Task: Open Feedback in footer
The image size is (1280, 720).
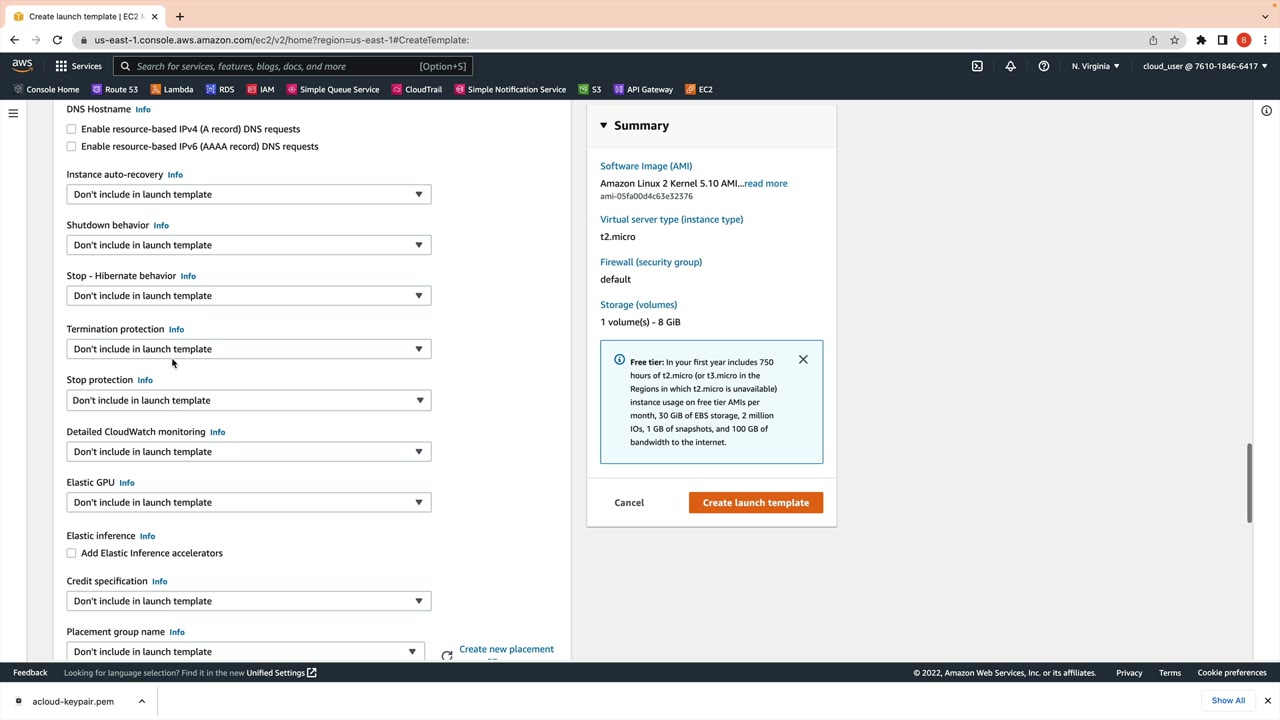Action: pos(30,673)
